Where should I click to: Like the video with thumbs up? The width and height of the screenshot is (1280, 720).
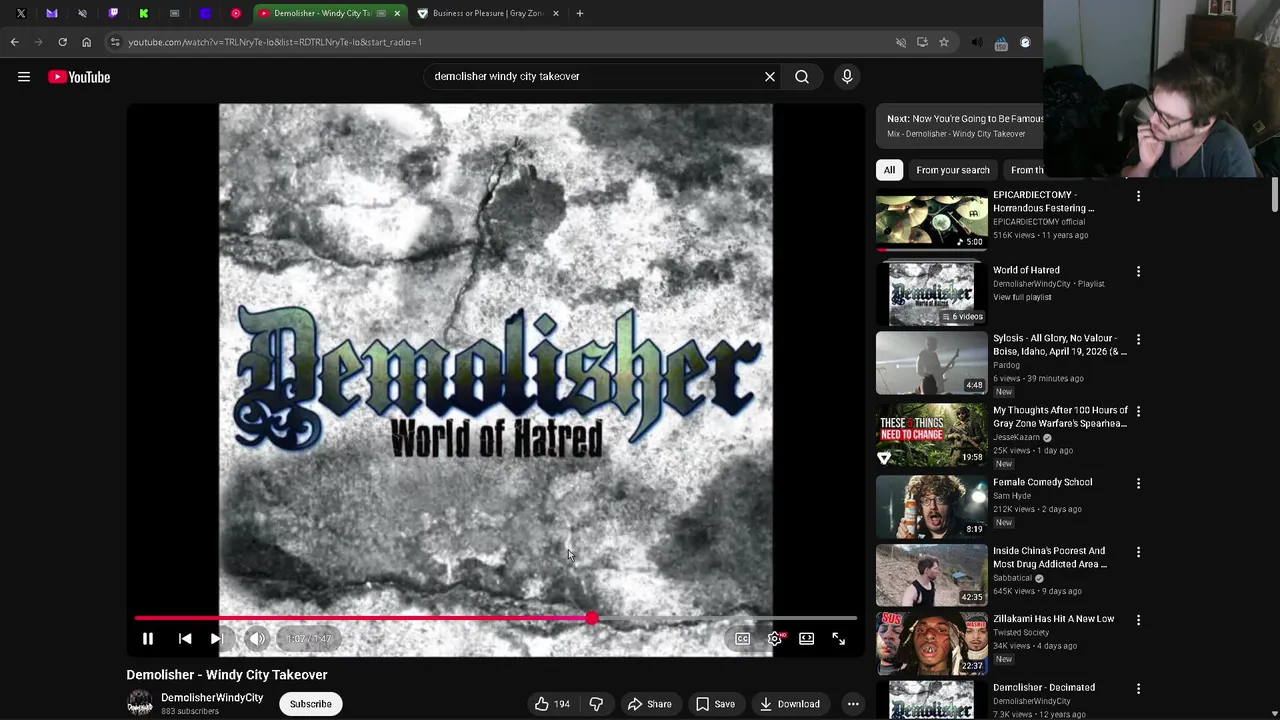pyautogui.click(x=552, y=704)
